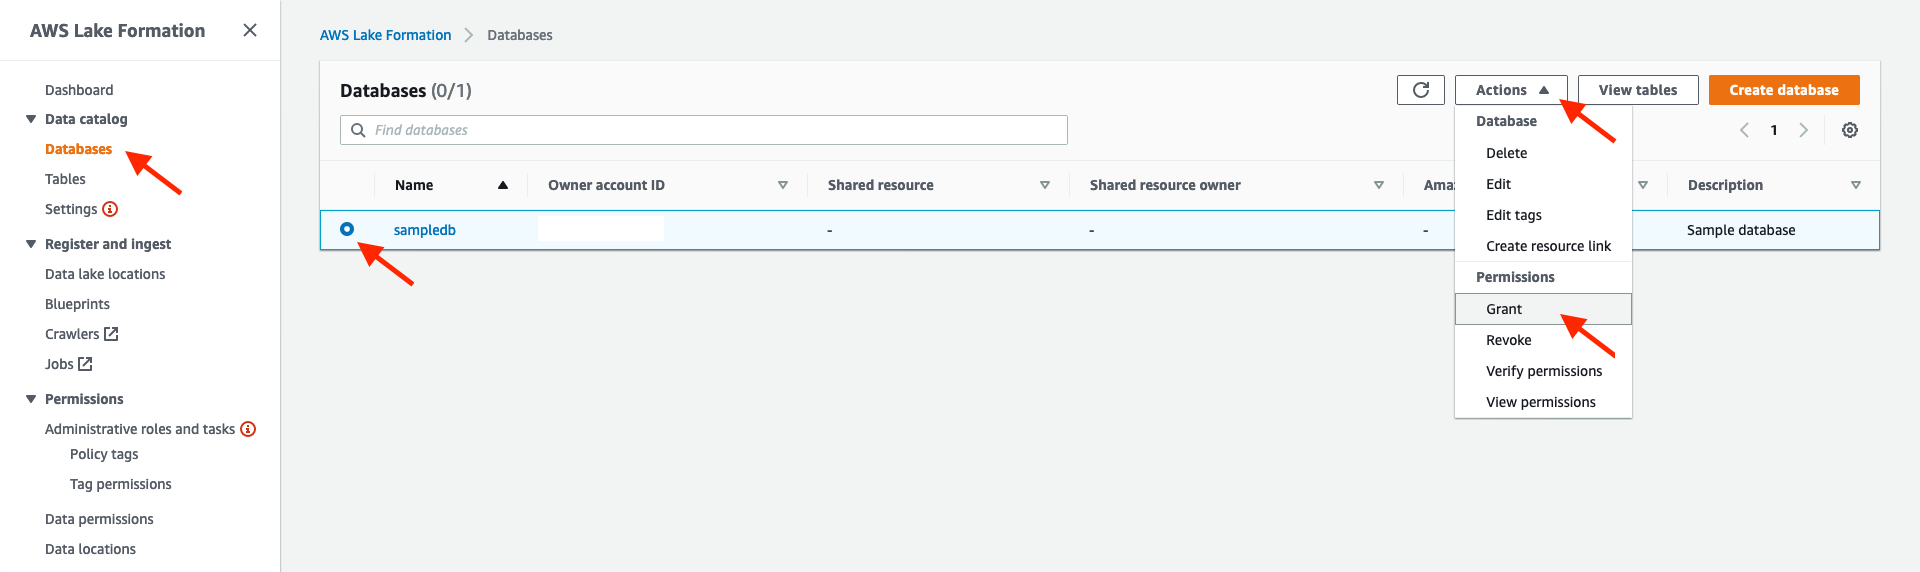Click search magnifier icon in Find databases
The height and width of the screenshot is (572, 1920).
pyautogui.click(x=358, y=130)
